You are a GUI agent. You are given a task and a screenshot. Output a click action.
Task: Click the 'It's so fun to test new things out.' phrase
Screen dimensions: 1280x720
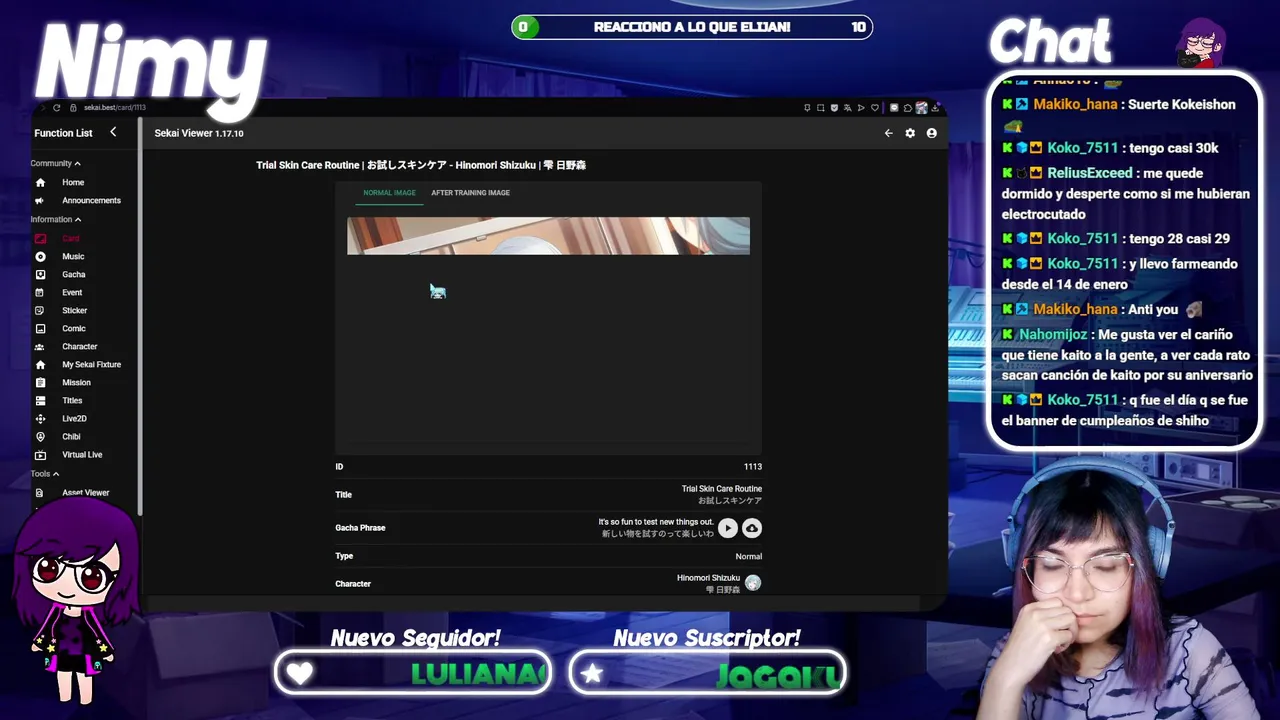coord(656,522)
